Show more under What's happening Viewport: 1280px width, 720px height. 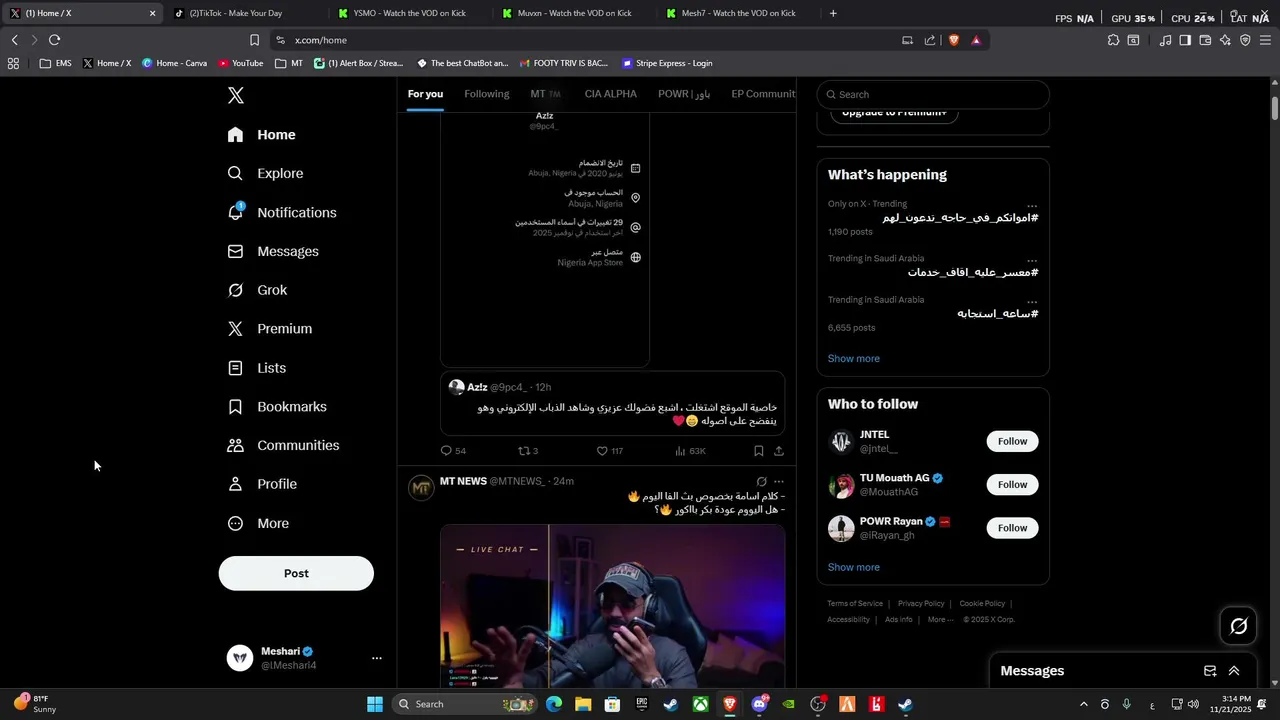click(x=854, y=359)
